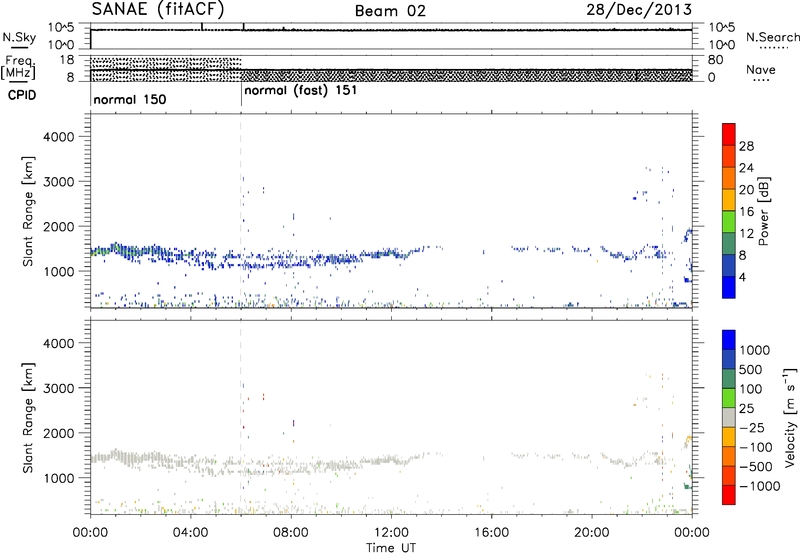Click the 20:00 time axis tick label
800x554 pixels.
(591, 533)
